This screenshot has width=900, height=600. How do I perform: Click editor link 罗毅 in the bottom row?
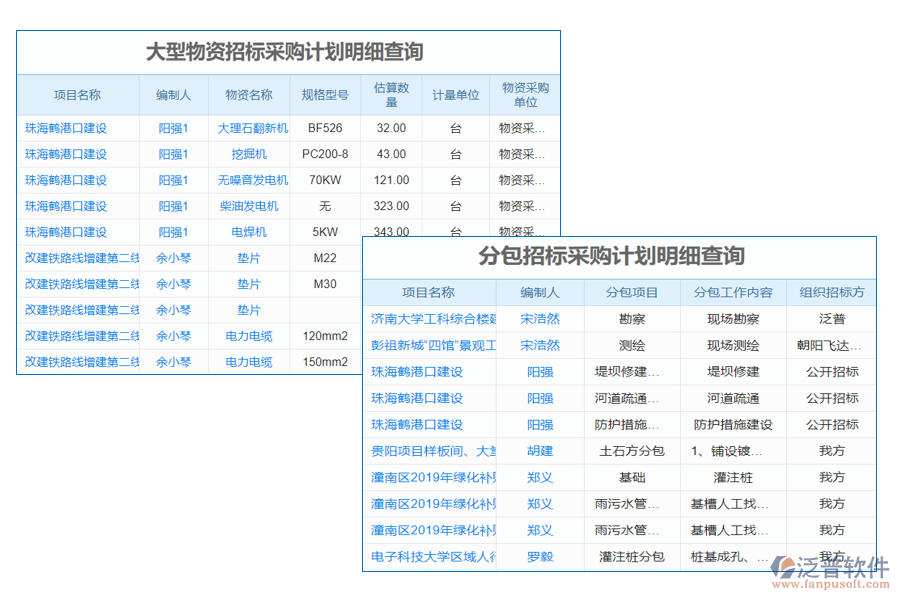[536, 556]
